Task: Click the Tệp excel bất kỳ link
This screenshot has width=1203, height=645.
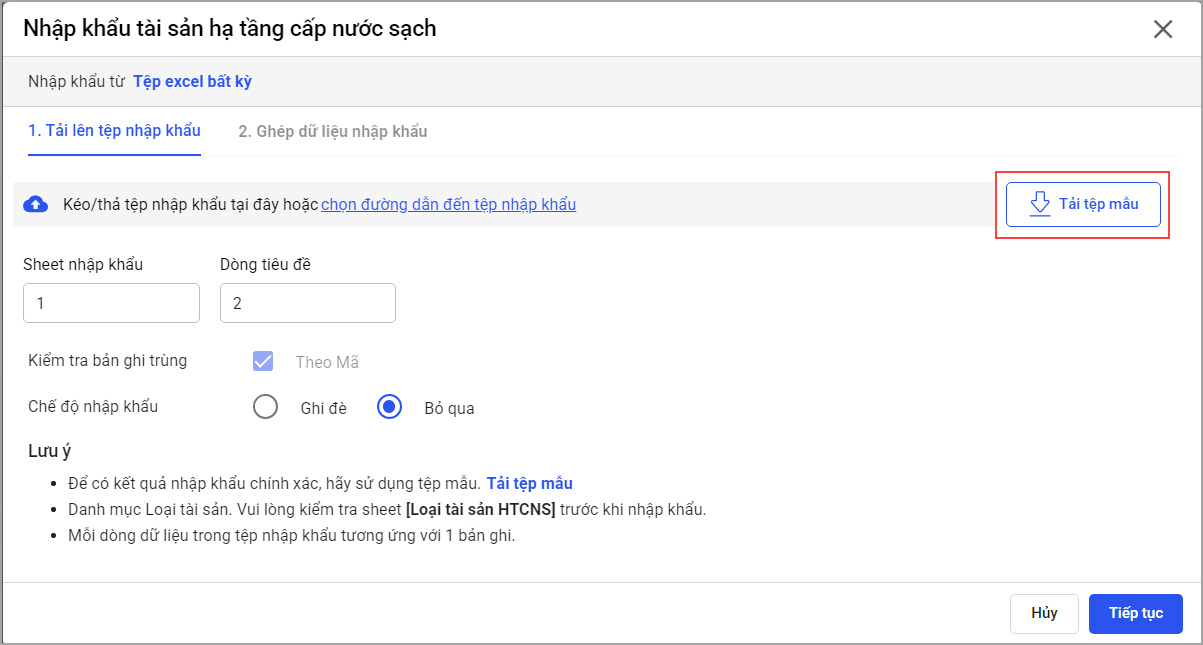Action: [192, 82]
